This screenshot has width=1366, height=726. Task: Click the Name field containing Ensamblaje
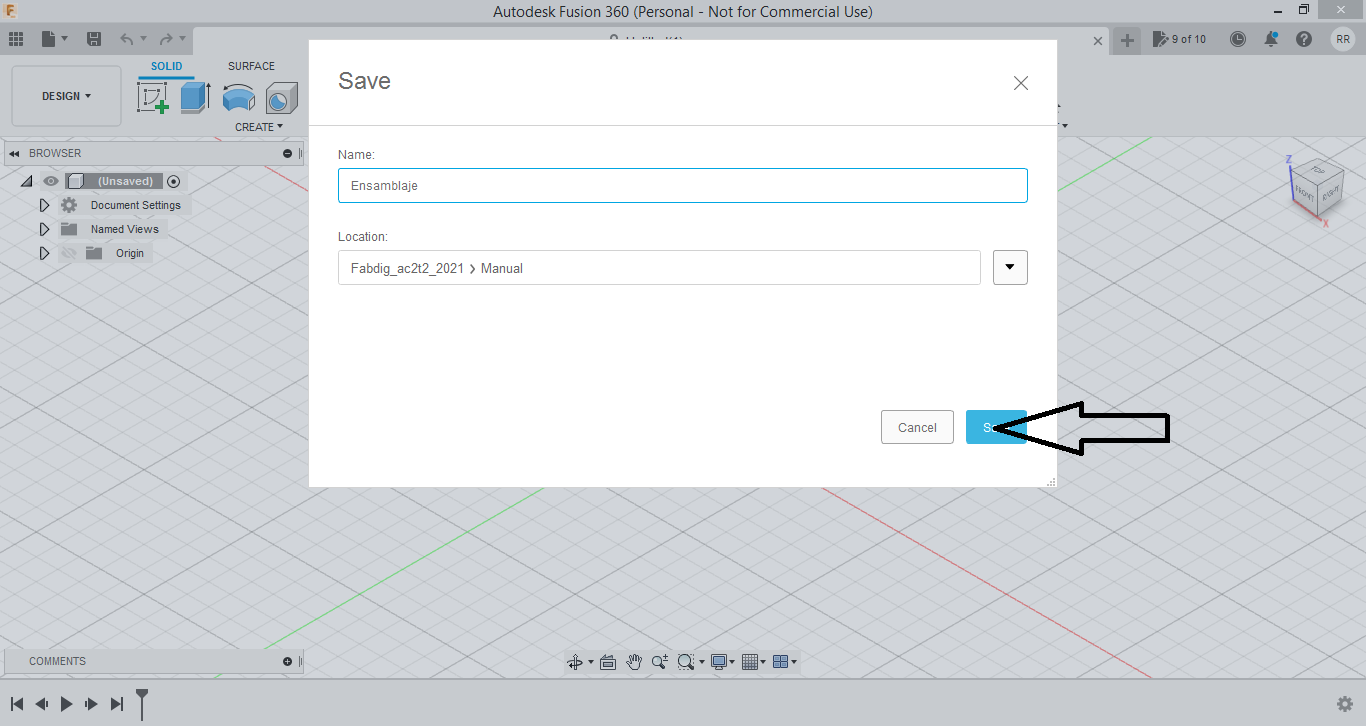[683, 185]
